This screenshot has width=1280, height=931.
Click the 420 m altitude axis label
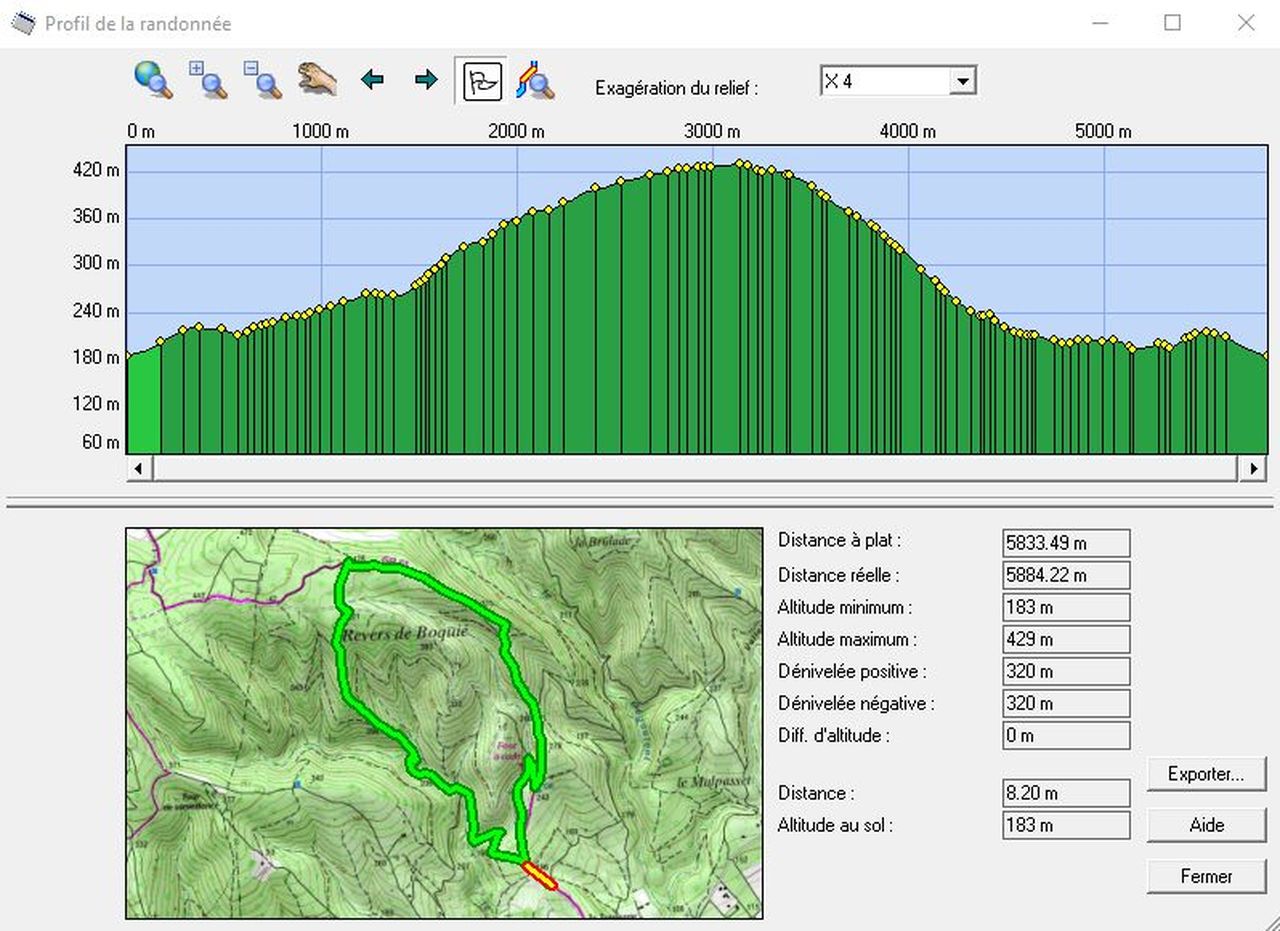[96, 171]
